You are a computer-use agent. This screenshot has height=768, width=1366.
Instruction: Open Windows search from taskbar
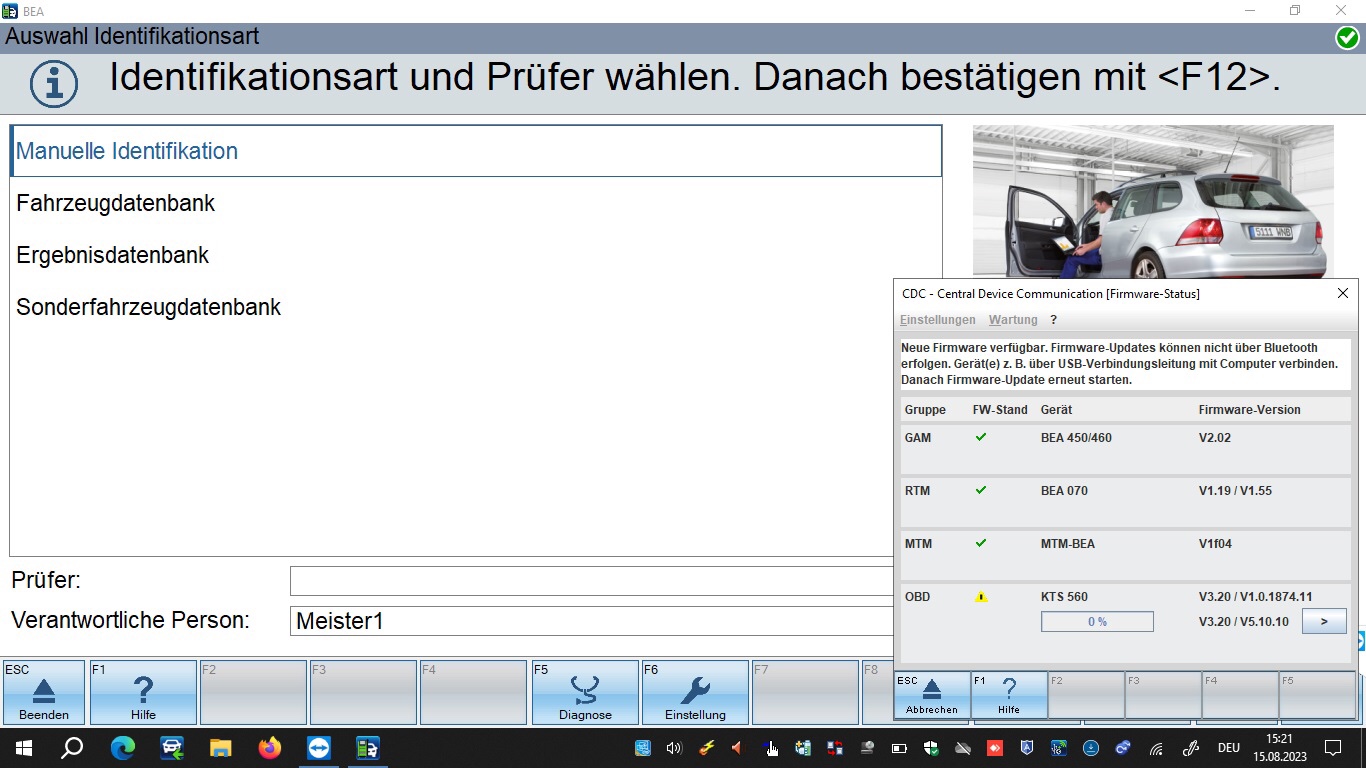(x=72, y=747)
